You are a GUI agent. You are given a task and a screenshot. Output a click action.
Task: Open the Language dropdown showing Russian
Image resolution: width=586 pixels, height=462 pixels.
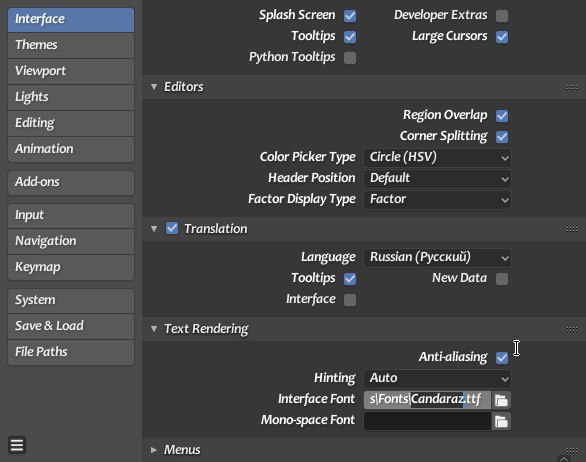[437, 258]
